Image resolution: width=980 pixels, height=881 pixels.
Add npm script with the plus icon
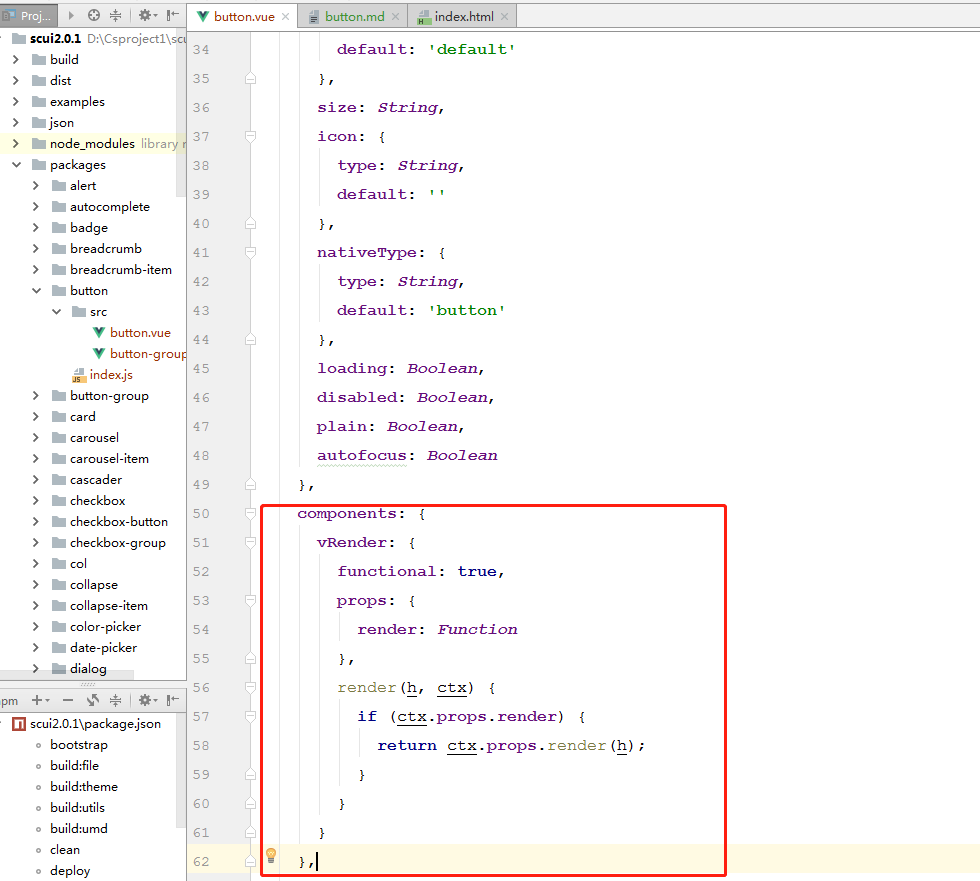[38, 700]
